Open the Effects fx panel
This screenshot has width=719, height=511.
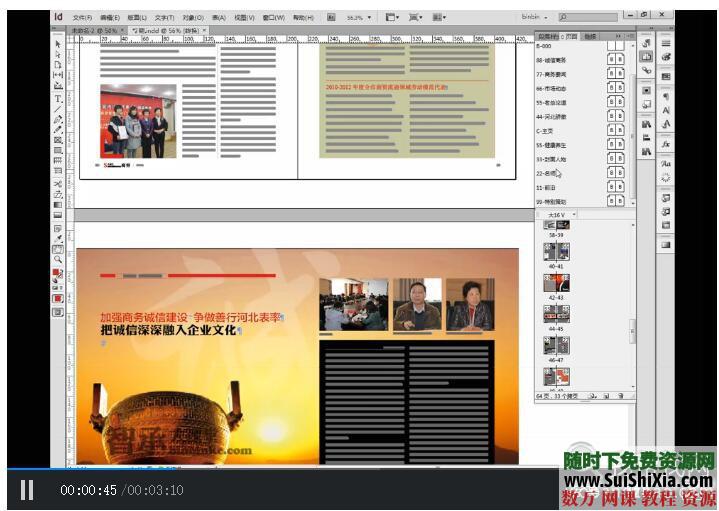pos(666,144)
